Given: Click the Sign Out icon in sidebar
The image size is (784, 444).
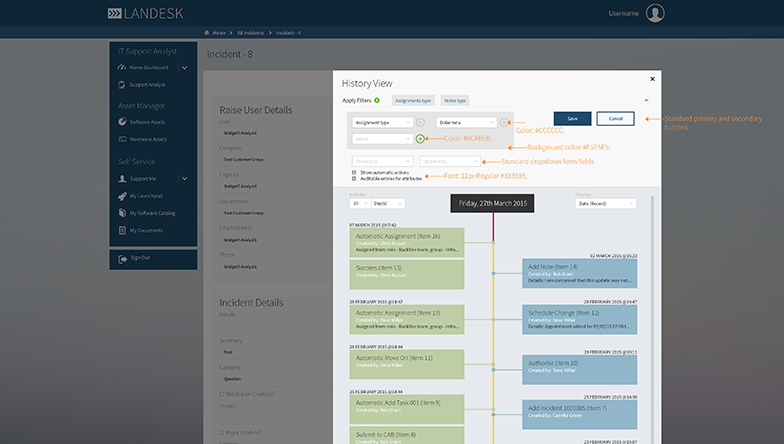Looking at the screenshot, I should [121, 257].
